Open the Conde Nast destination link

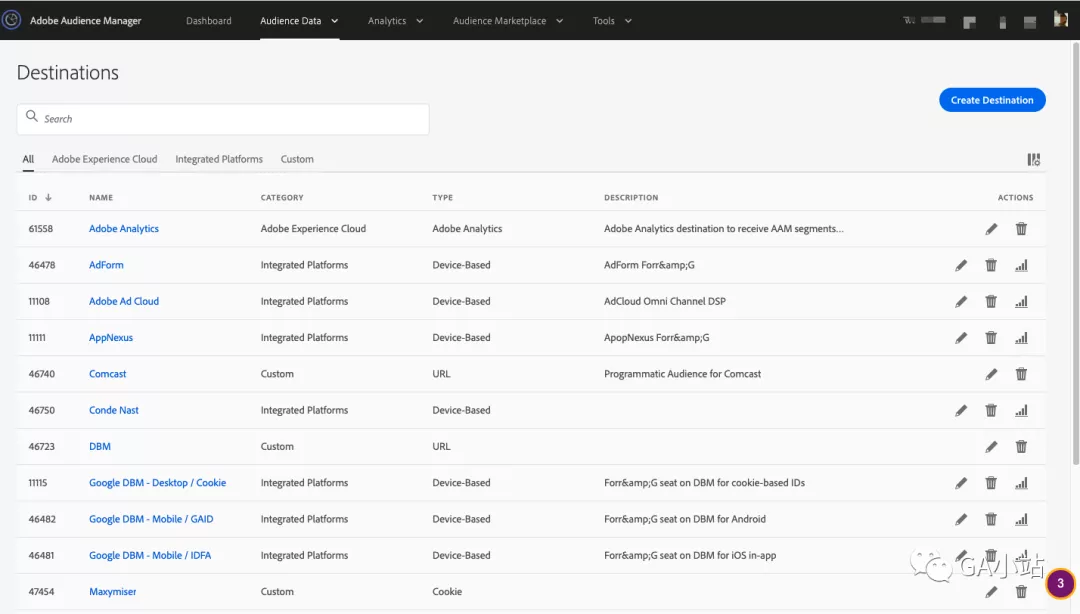[114, 411]
